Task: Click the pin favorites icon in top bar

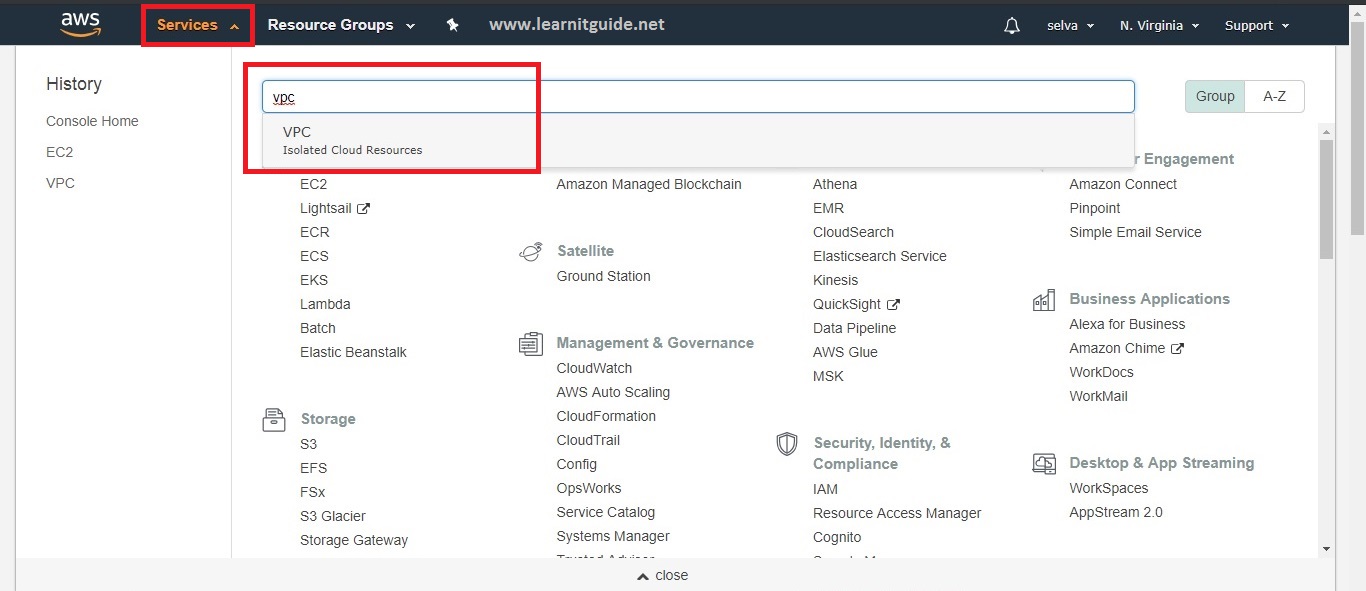Action: [x=452, y=24]
